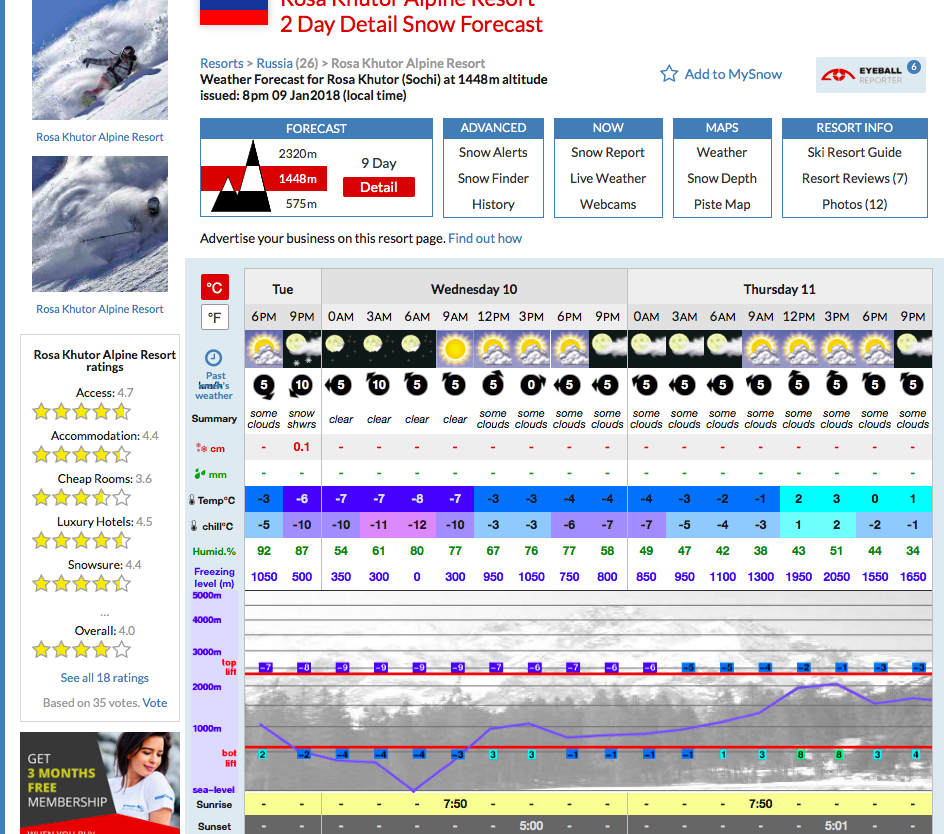Click the cloudy night icon for Thursday 9PM
This screenshot has height=834, width=944.
click(x=913, y=349)
